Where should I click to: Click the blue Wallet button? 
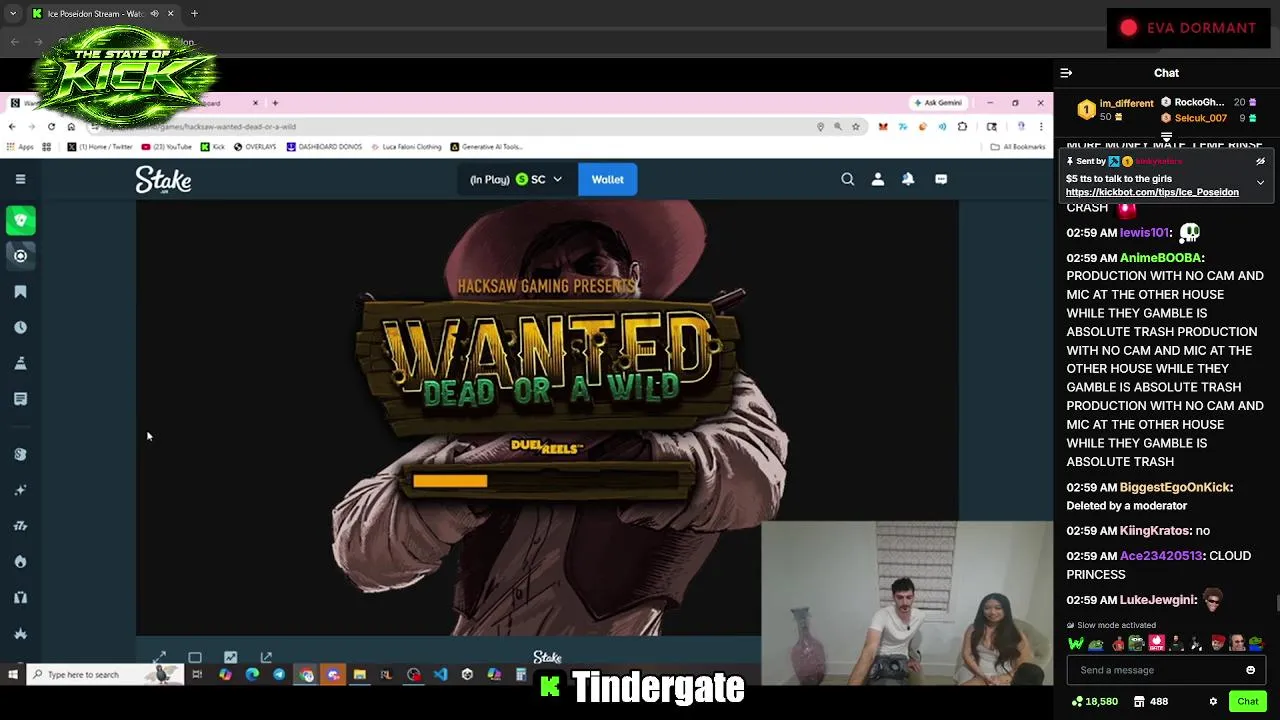(607, 179)
